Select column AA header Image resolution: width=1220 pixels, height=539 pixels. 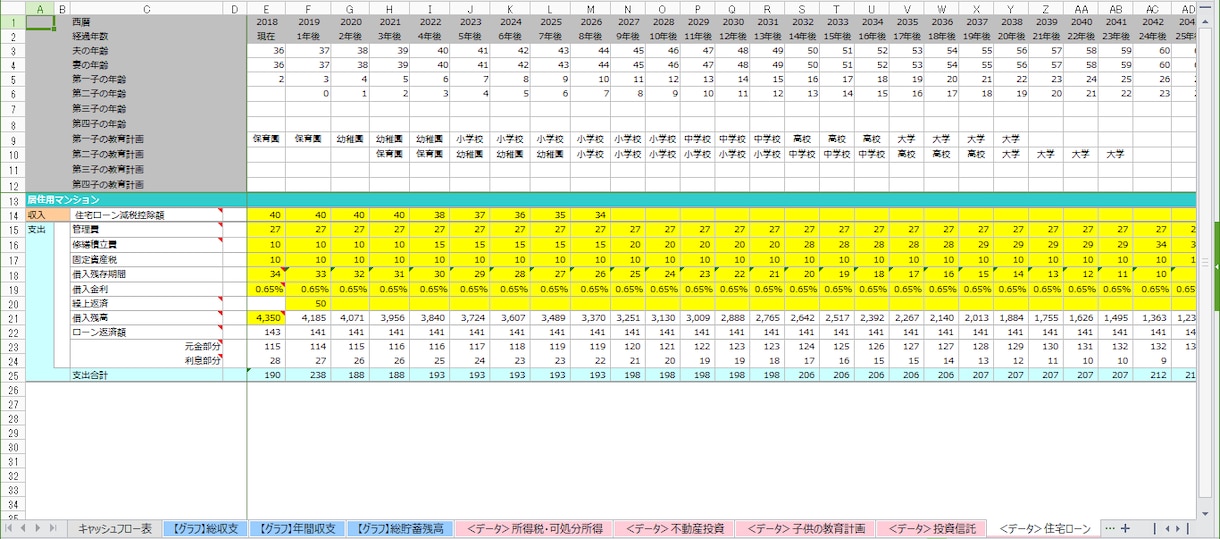[x=1081, y=8]
